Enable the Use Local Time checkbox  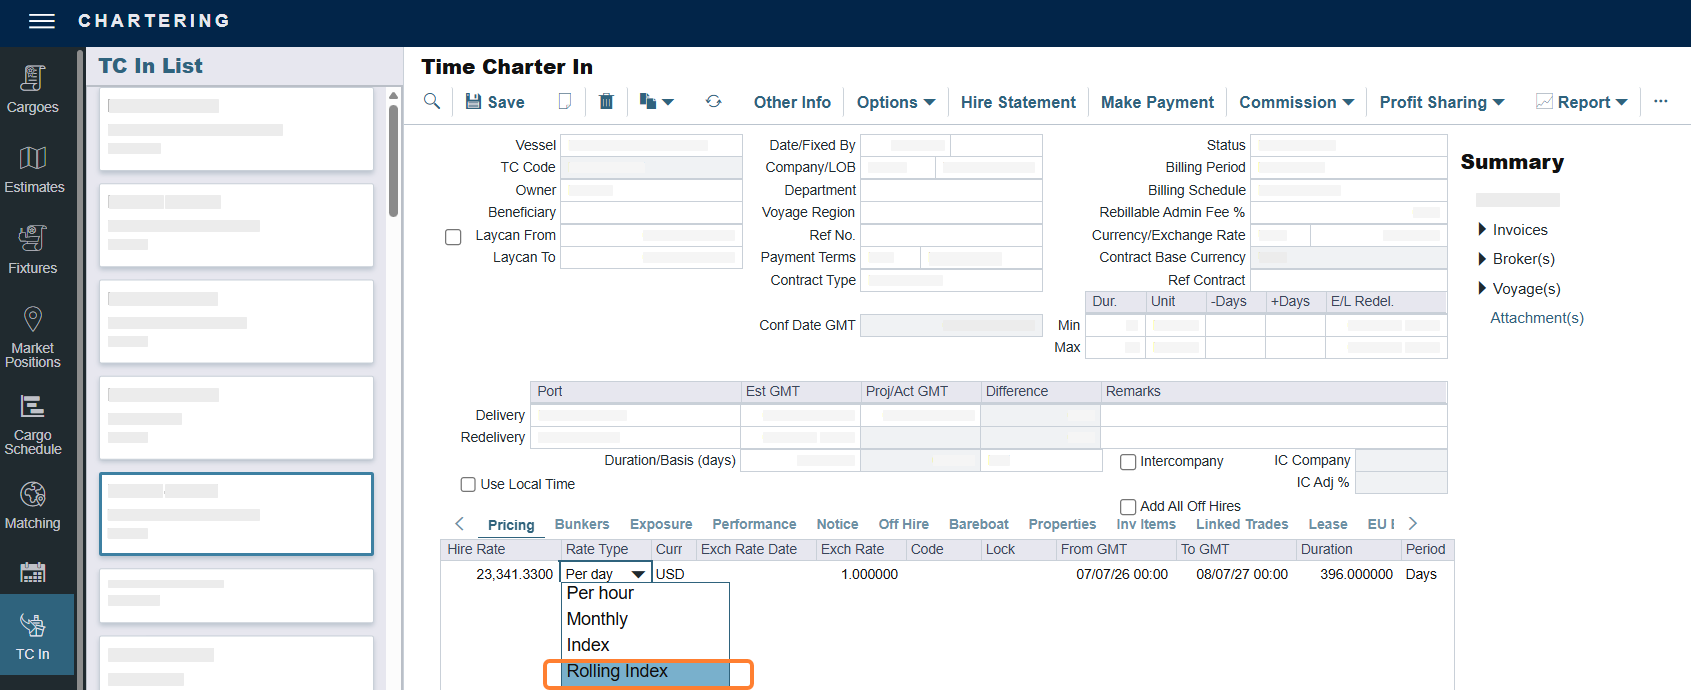coord(468,484)
